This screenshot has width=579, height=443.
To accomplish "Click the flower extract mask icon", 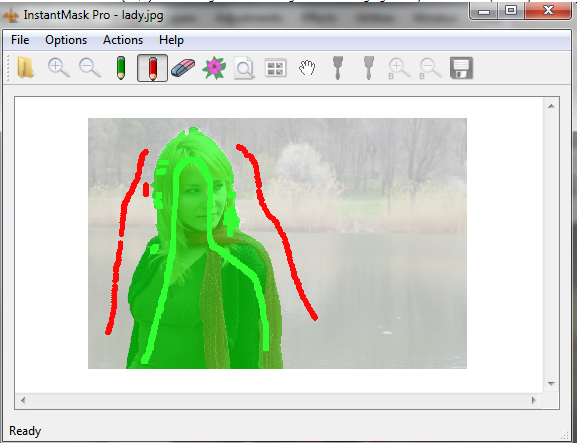I will pos(214,68).
